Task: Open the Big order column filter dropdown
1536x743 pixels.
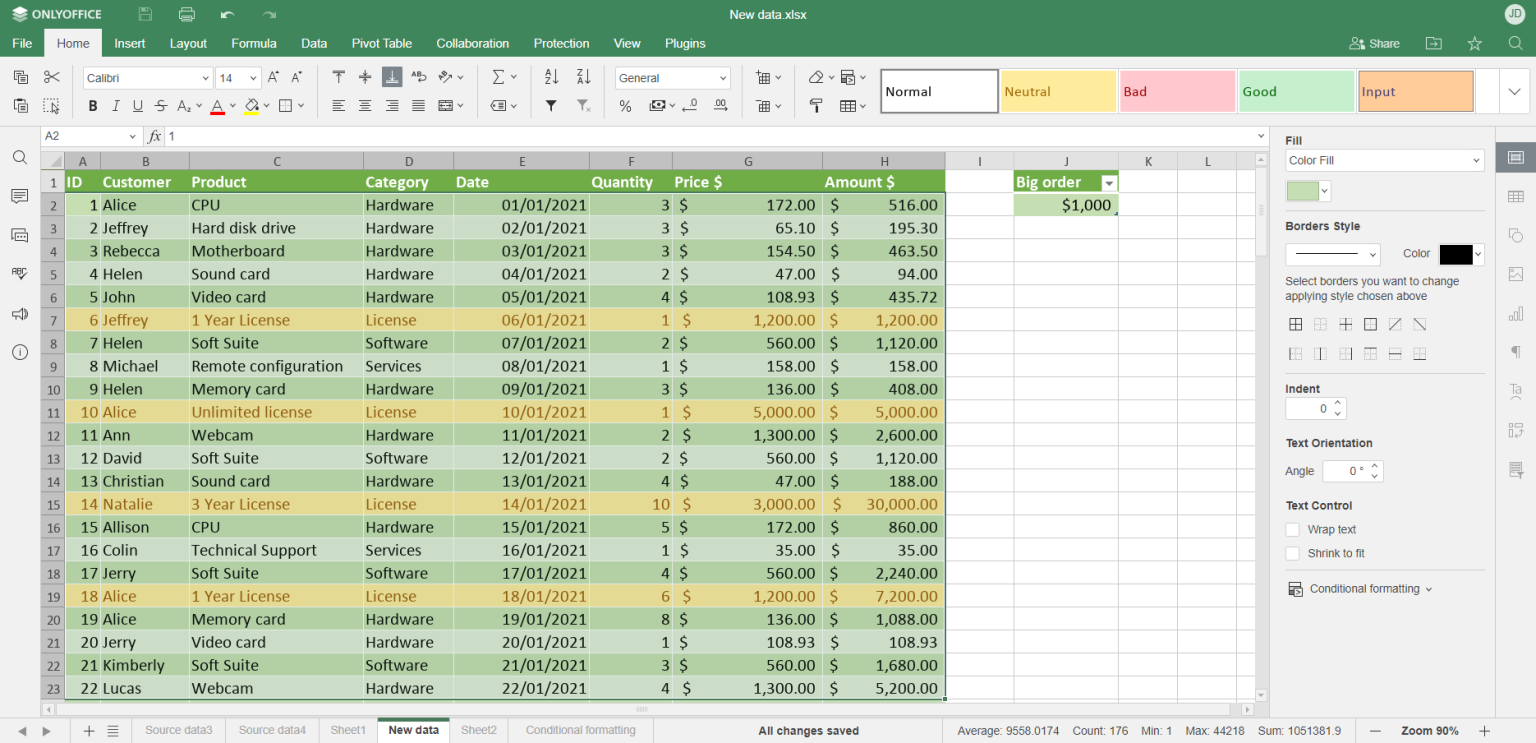Action: point(1110,182)
